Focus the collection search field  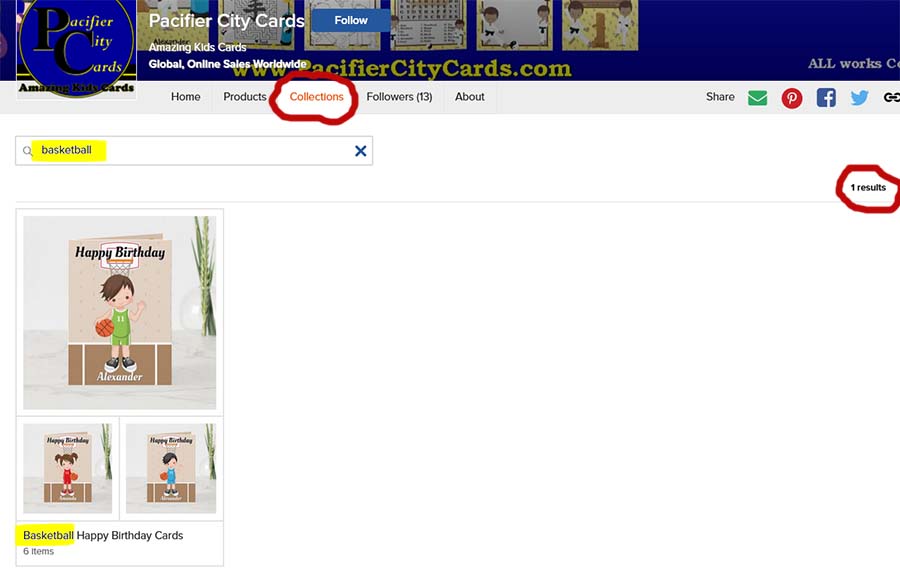pos(194,151)
